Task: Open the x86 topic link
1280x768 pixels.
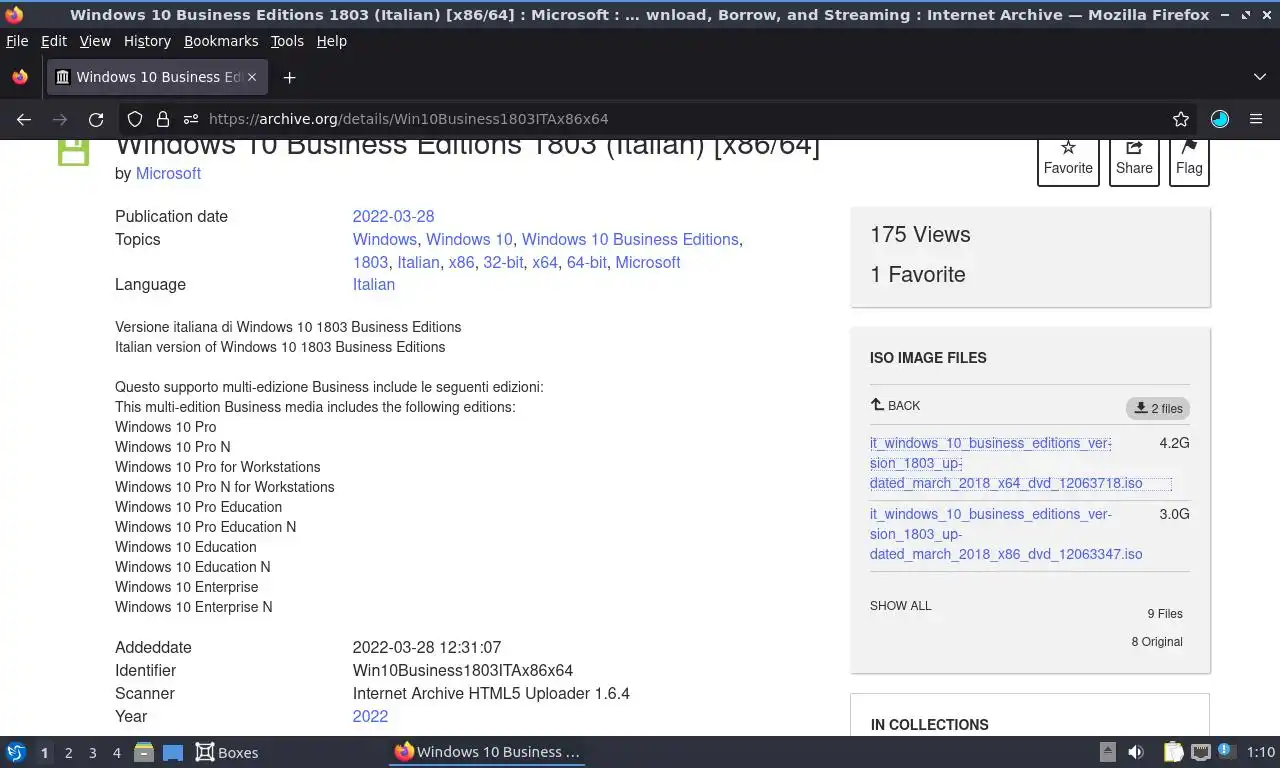Action: [461, 262]
